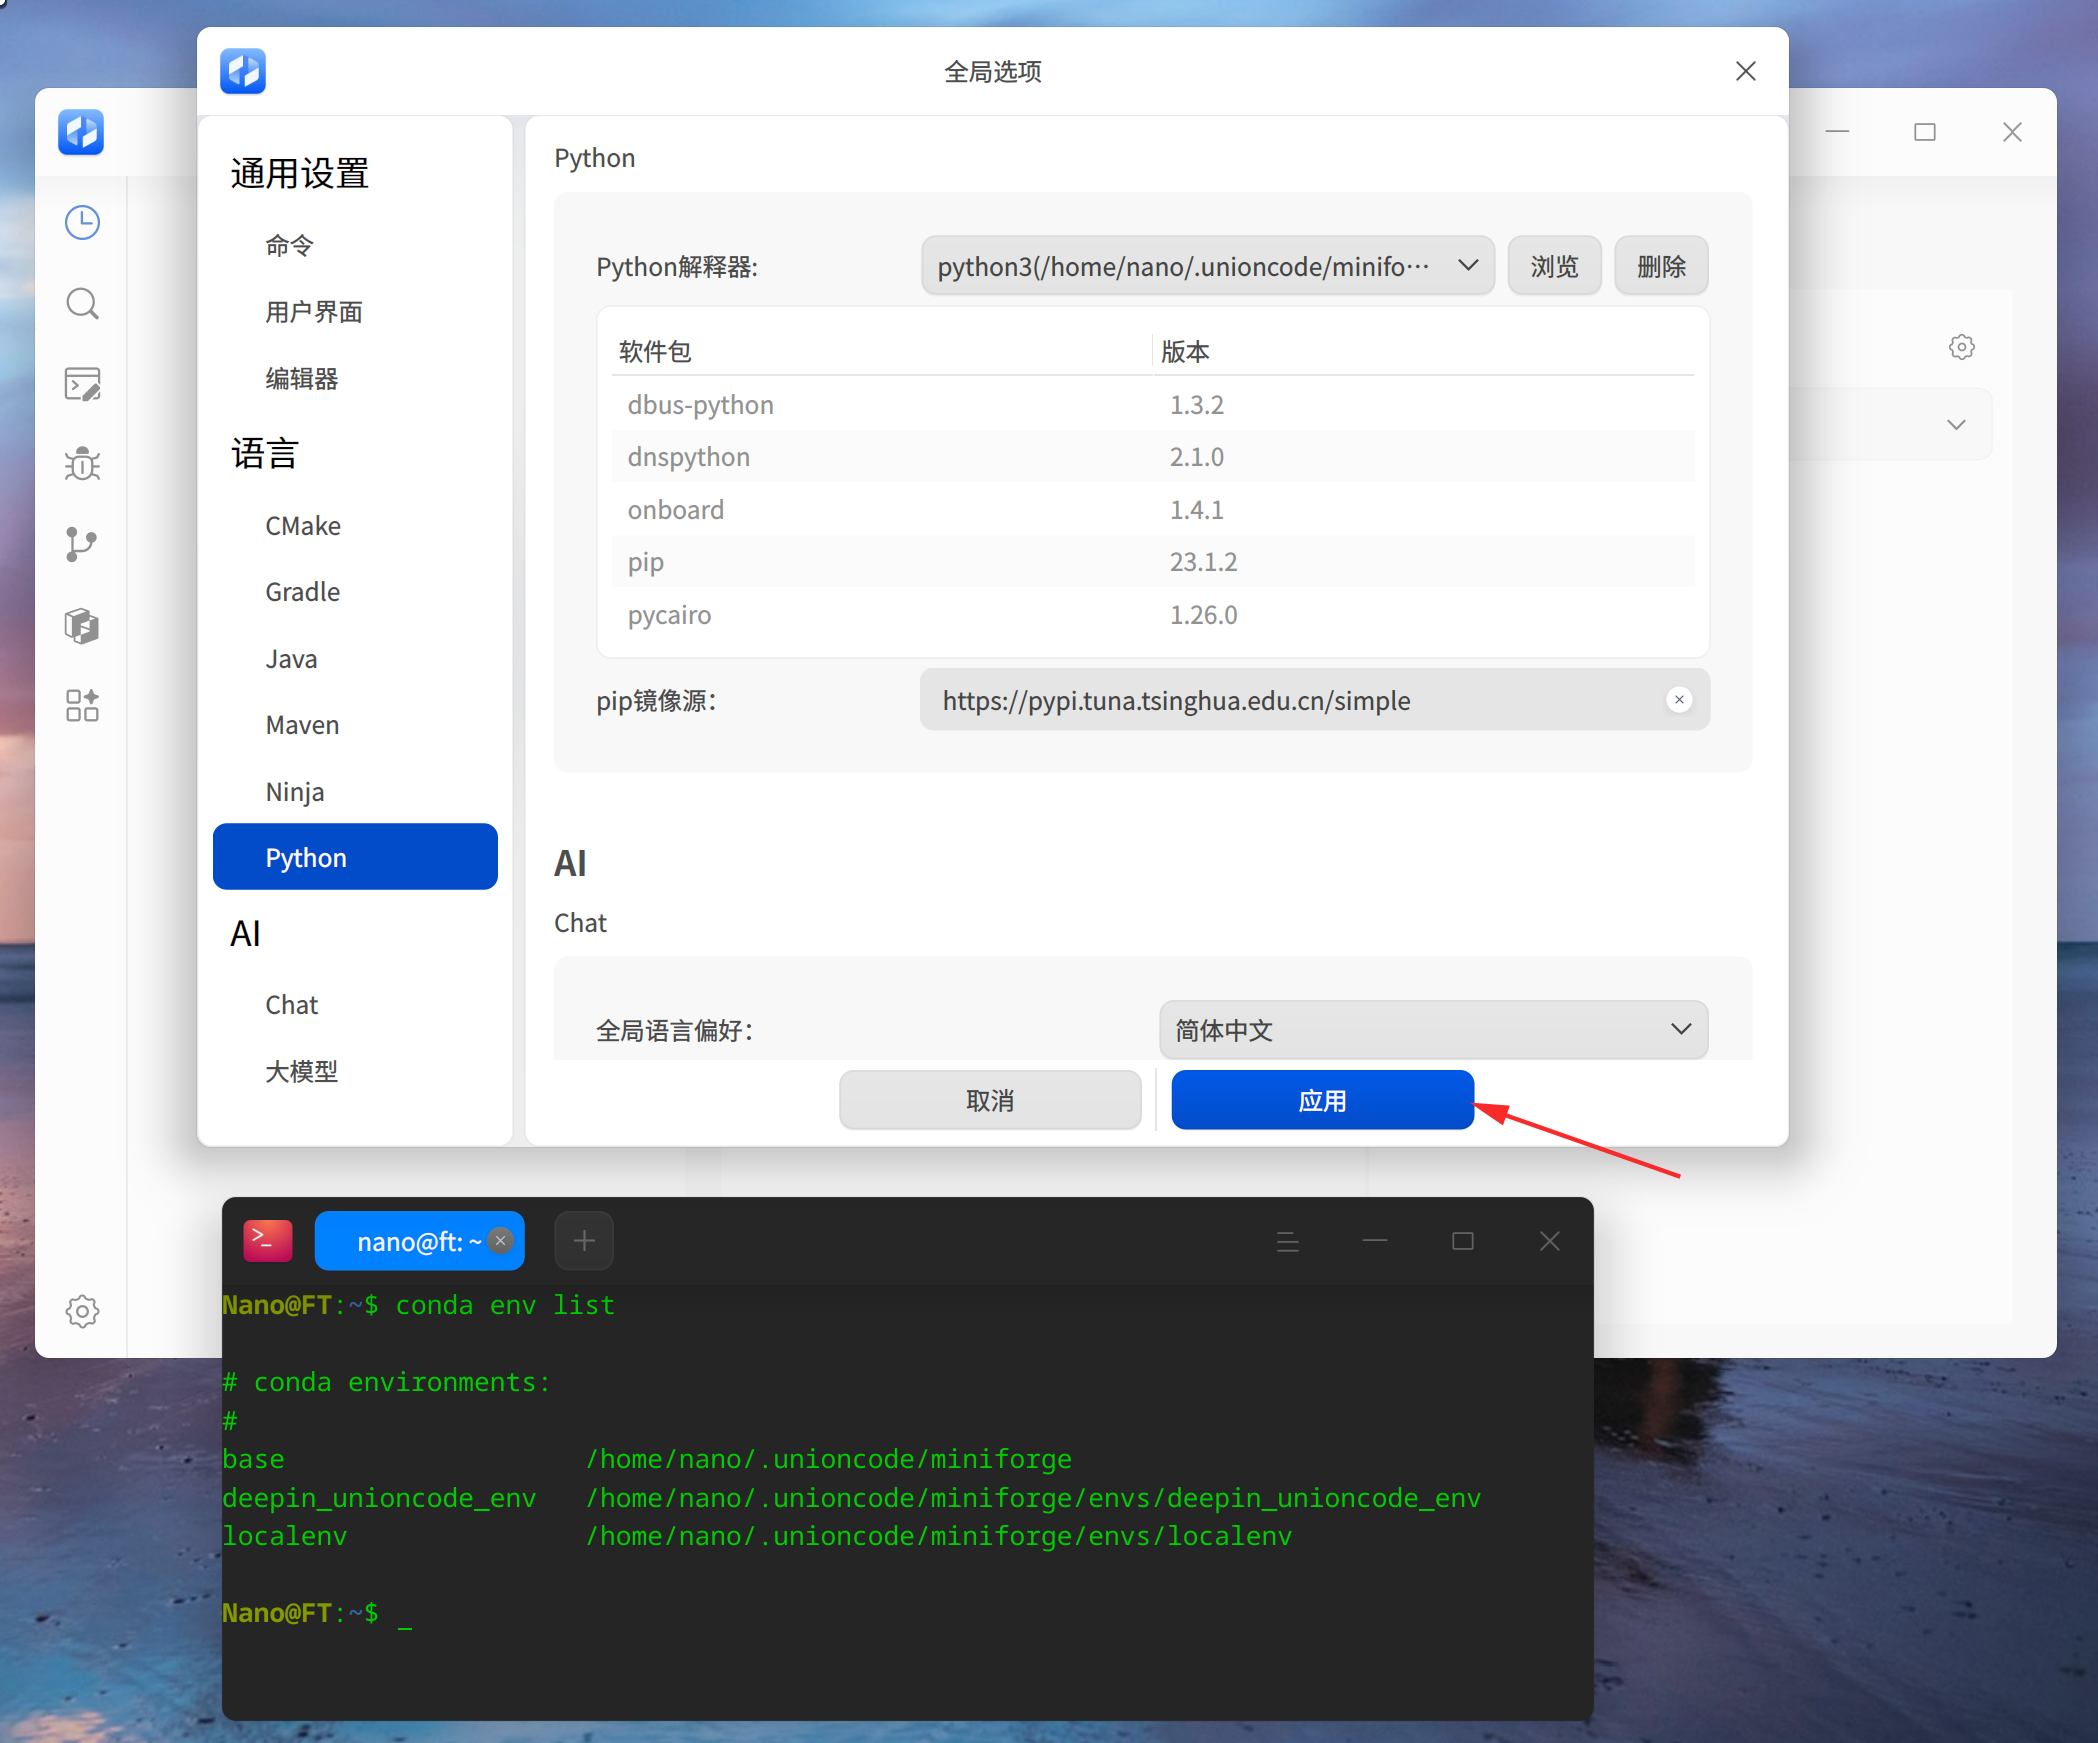Open the package cube icon in sidebar
Screen dimensions: 2098x1743
pyautogui.click(x=82, y=626)
